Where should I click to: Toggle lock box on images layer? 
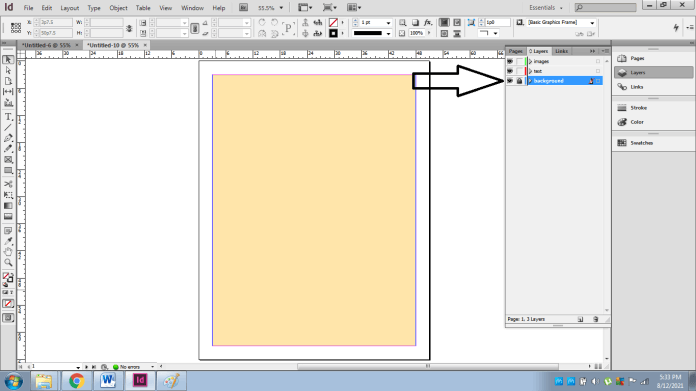pyautogui.click(x=519, y=61)
